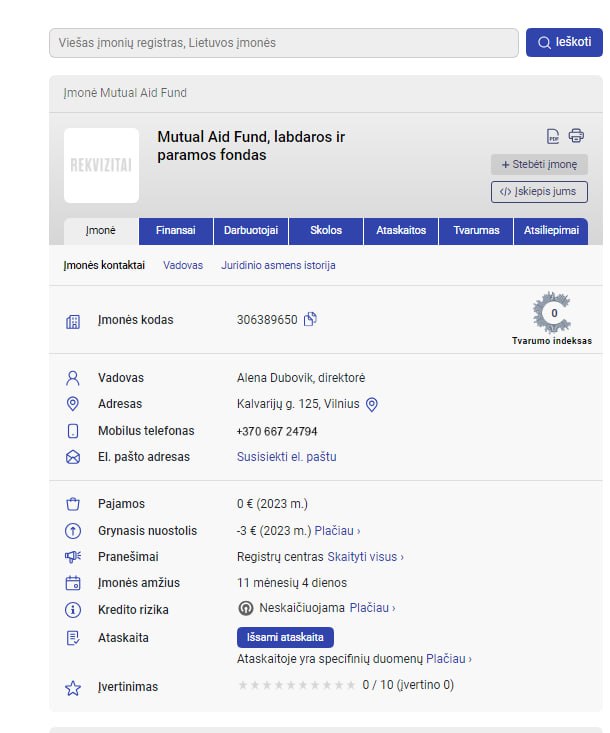The height and width of the screenshot is (733, 610).
Task: Click company title Mutual Aid Fund heading
Action: [x=251, y=146]
